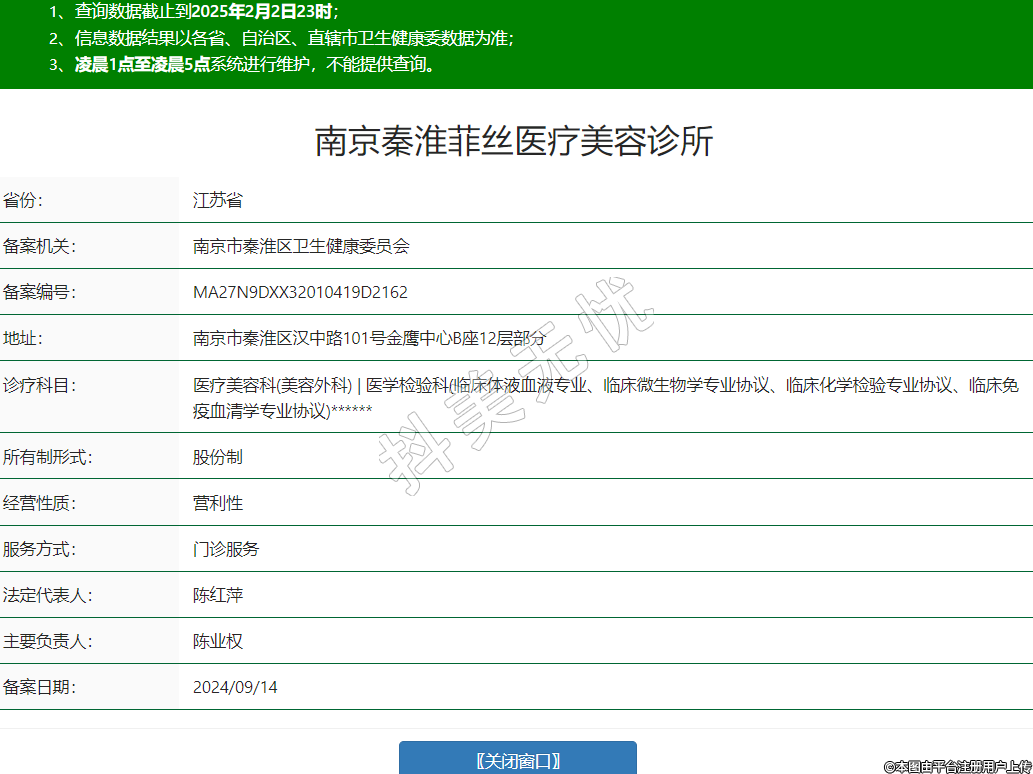Click the 经营性质 value 营利性

pos(218,503)
